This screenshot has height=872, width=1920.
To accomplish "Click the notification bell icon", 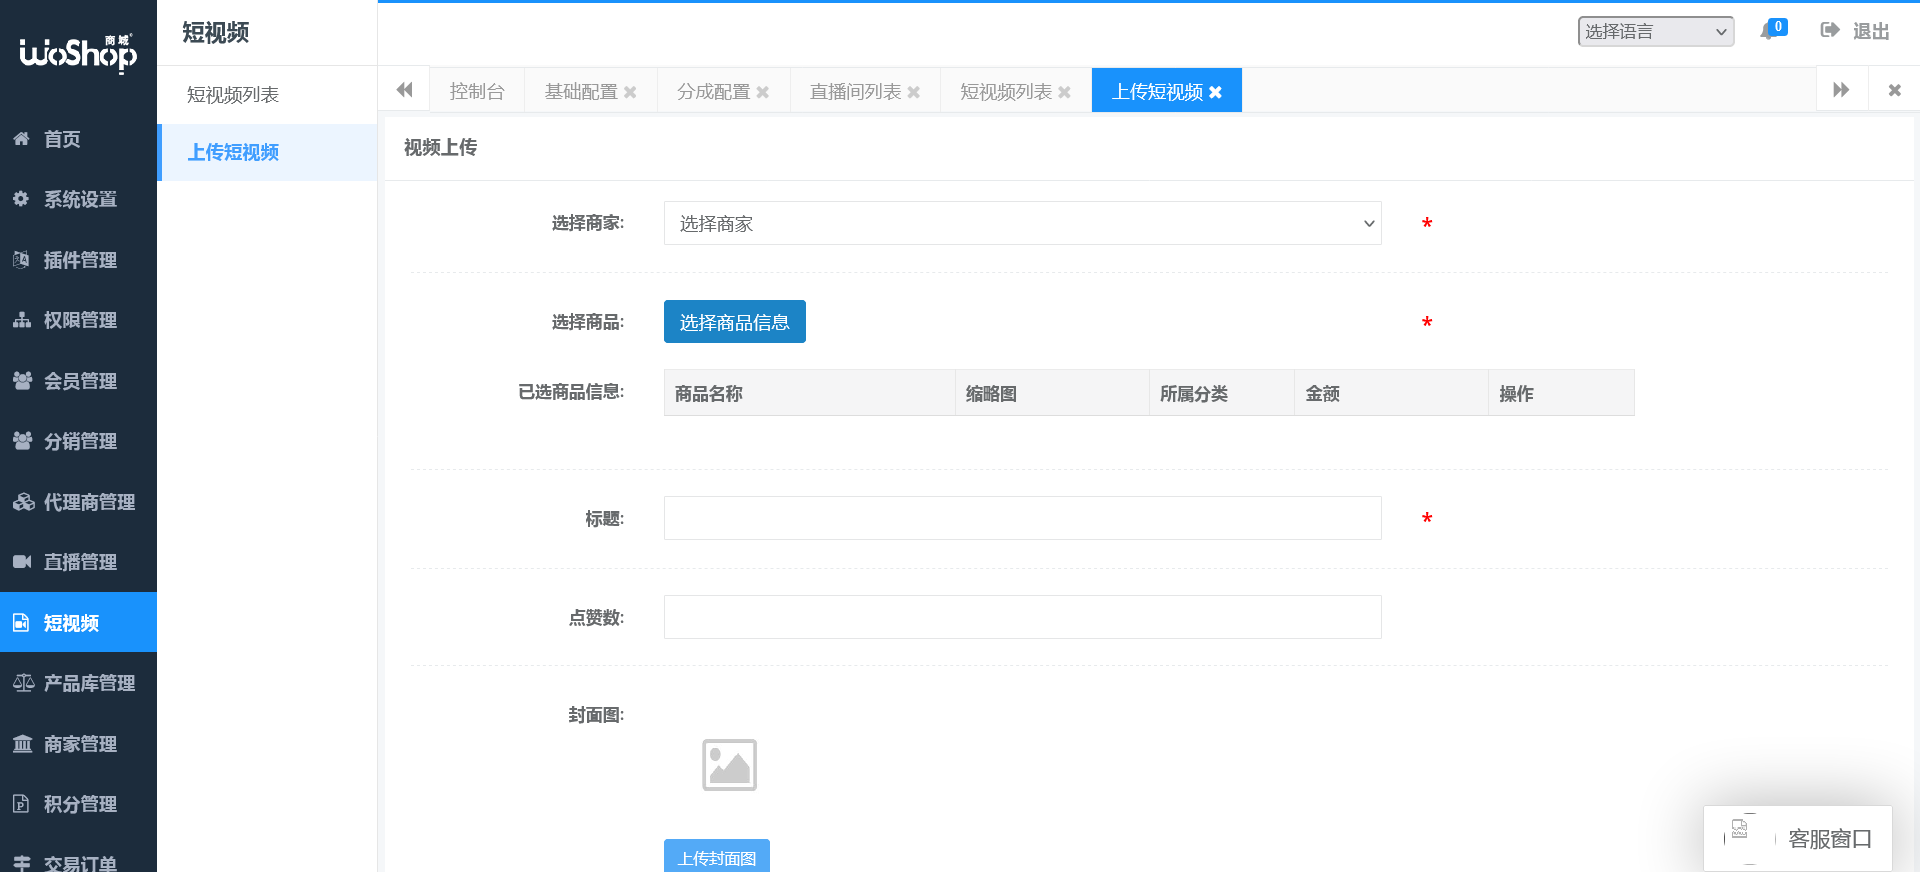I will 1768,31.
